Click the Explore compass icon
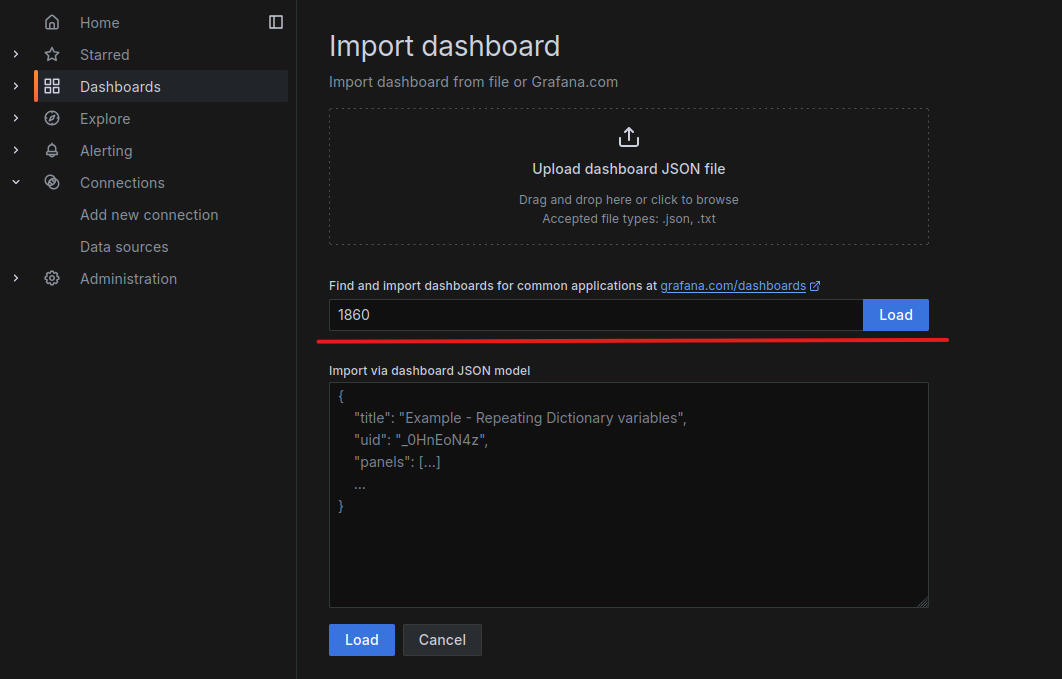The height and width of the screenshot is (679, 1062). (x=52, y=119)
